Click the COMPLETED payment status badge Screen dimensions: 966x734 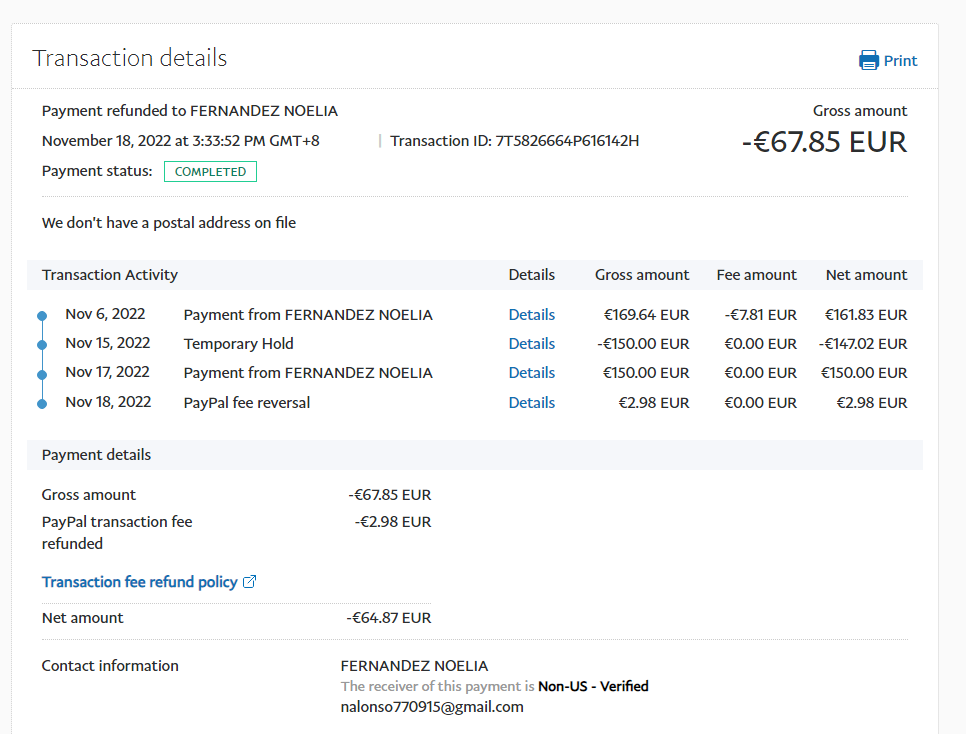coord(210,172)
